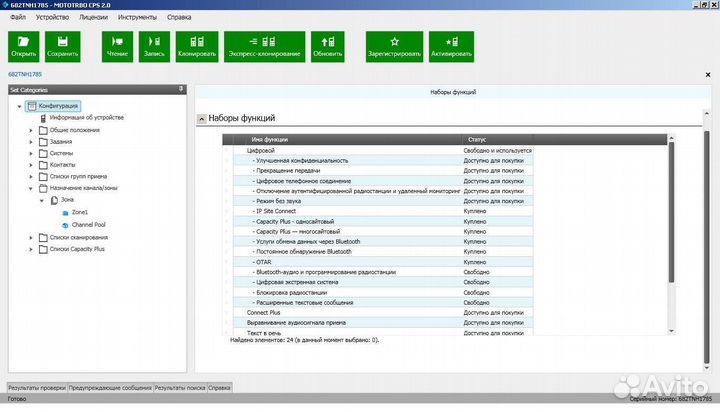This screenshot has height=412, width=720.
Task: Expand the Списки сканирования tree node
Action: pyautogui.click(x=30, y=237)
